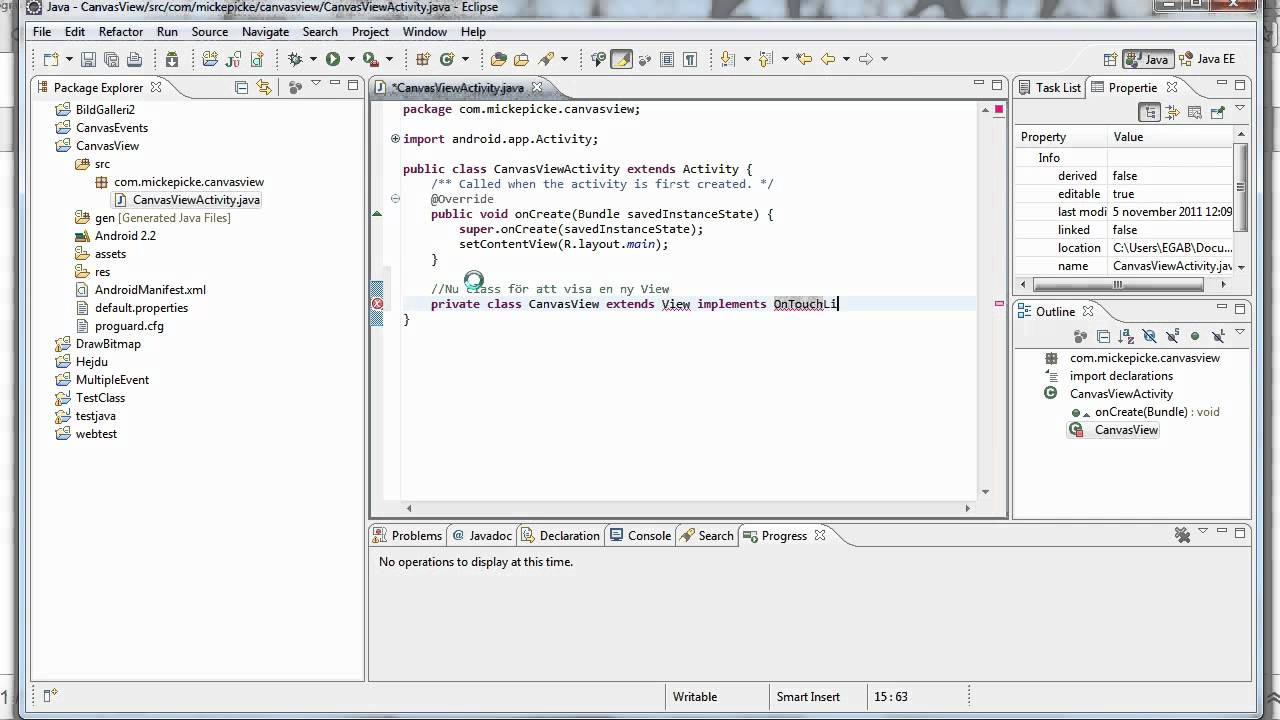Click the error marker beside line 15
This screenshot has height=720, width=1280.
click(x=378, y=304)
